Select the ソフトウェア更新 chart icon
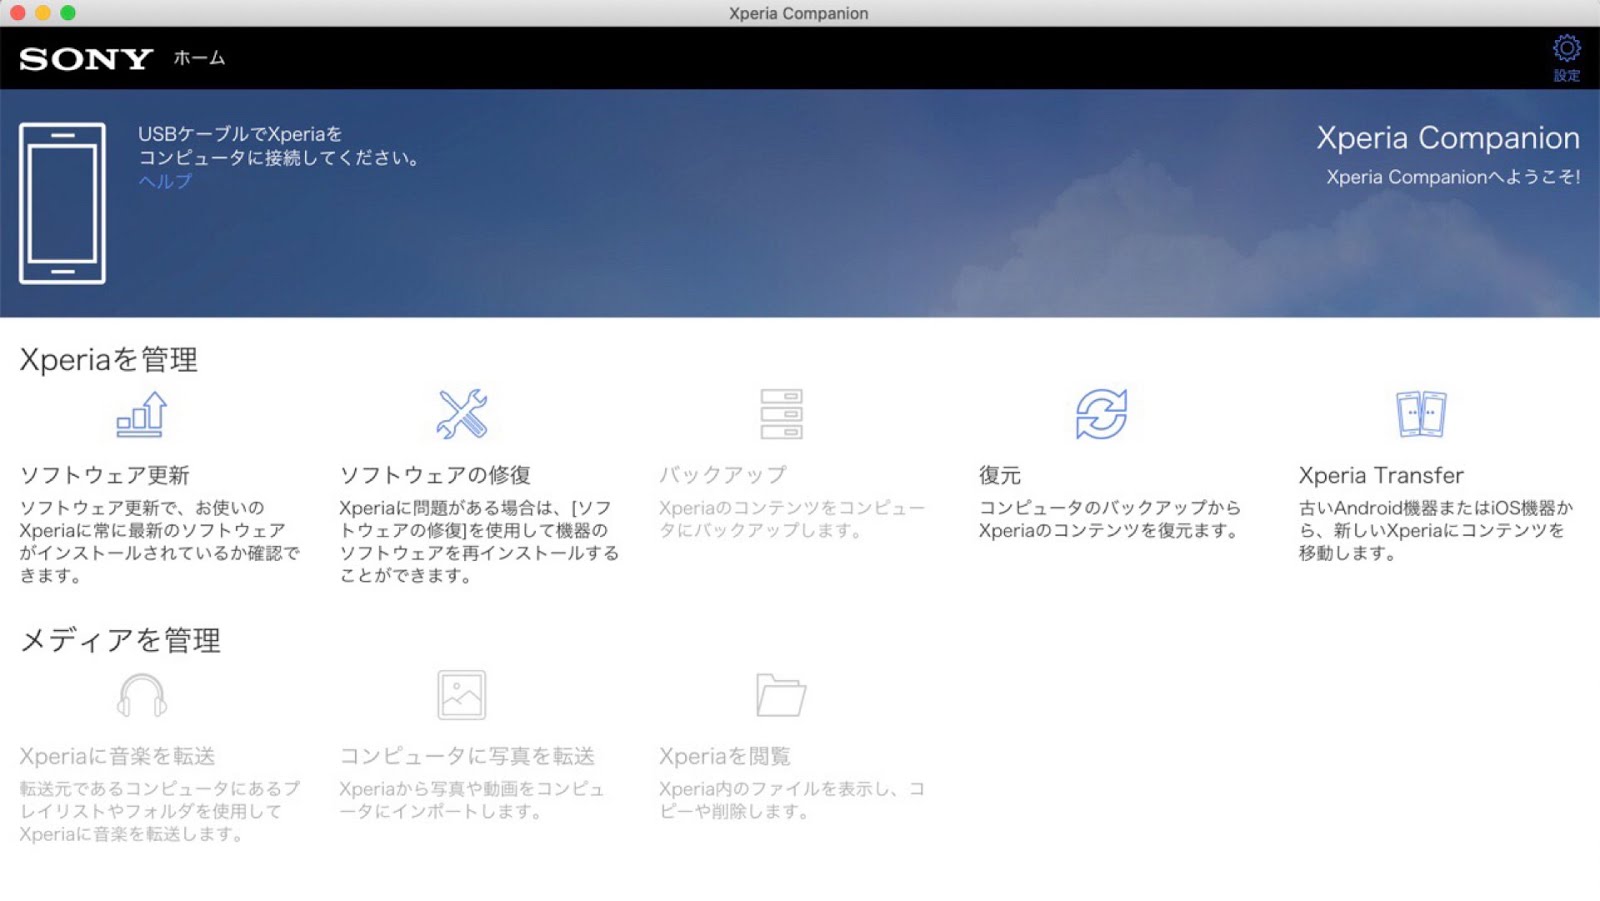Image resolution: width=1600 pixels, height=901 pixels. (x=141, y=414)
